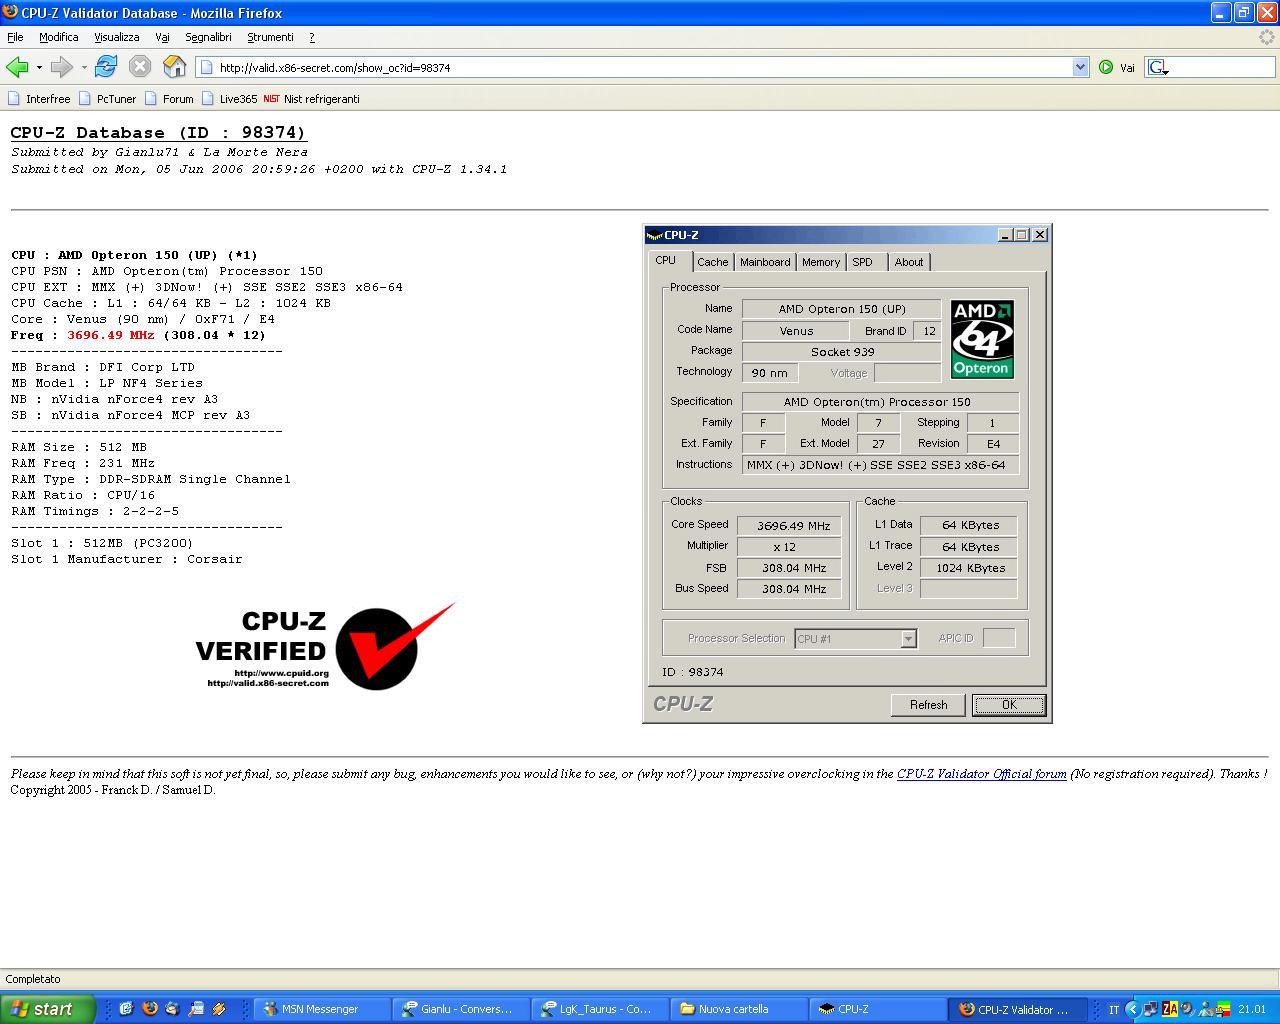1280x1024 pixels.
Task: Open the Vai menu
Action: tap(162, 37)
